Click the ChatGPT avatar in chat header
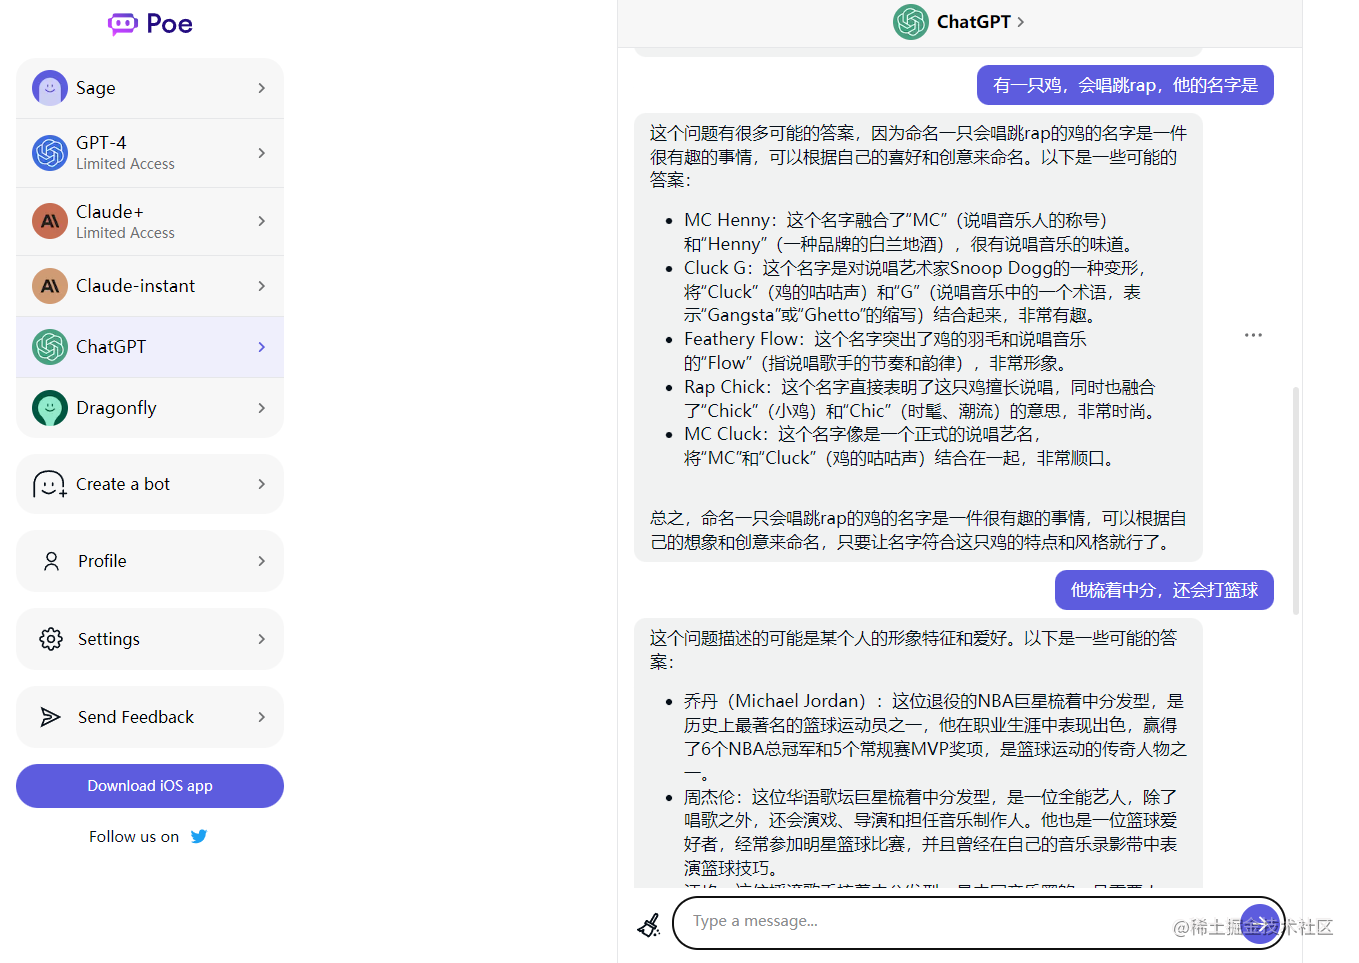The image size is (1359, 963). 911,22
